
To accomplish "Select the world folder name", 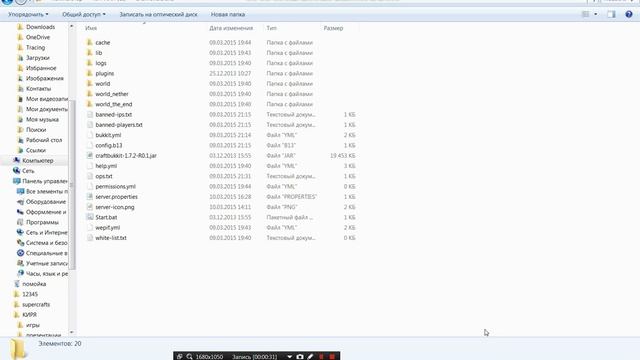I will 102,84.
